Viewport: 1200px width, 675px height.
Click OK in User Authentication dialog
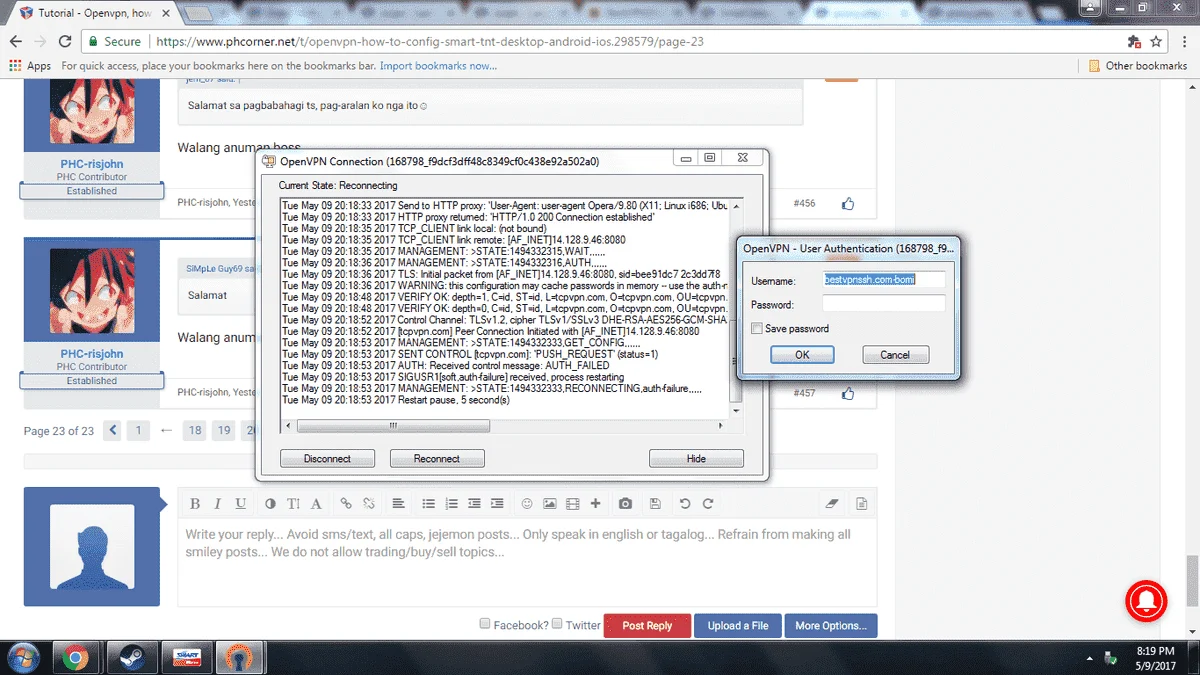coord(802,354)
